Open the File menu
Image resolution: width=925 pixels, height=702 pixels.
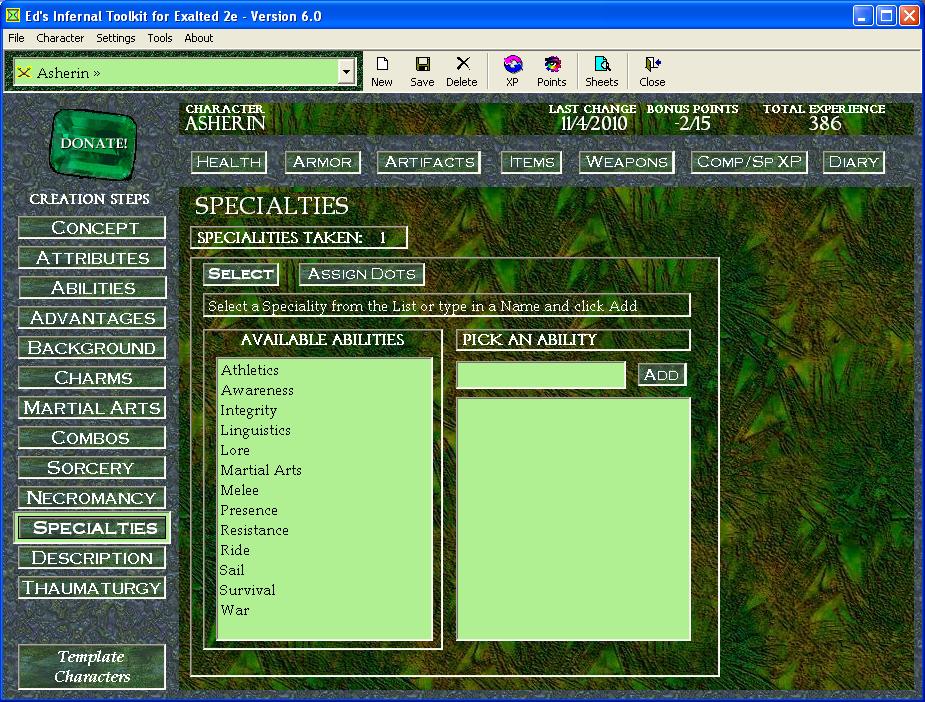pyautogui.click(x=16, y=38)
